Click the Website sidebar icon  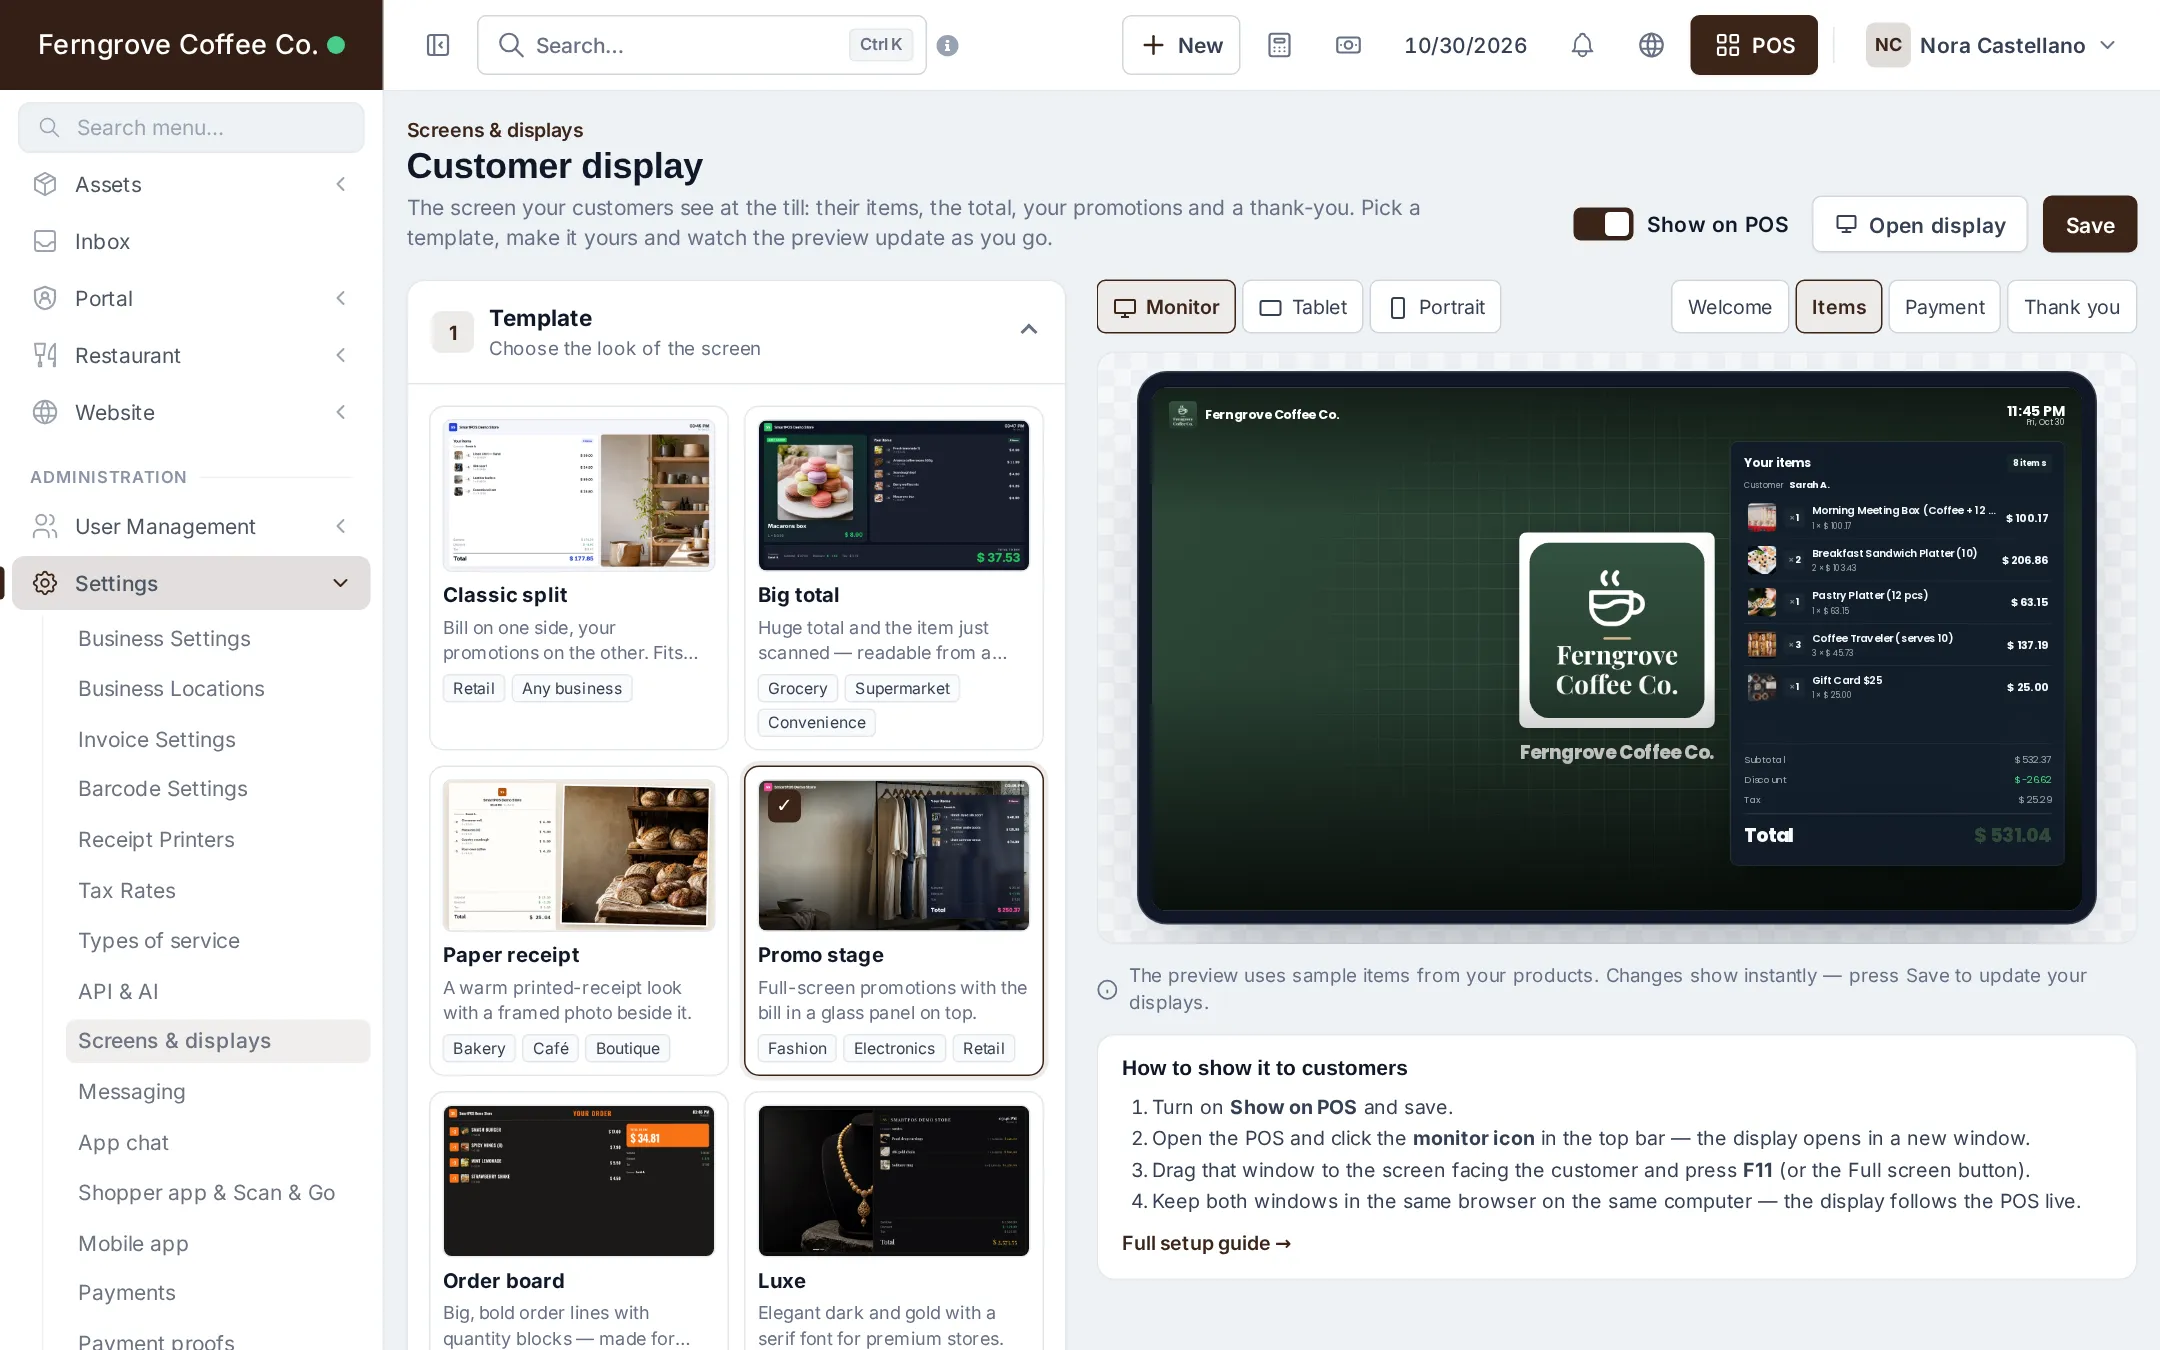tap(45, 412)
